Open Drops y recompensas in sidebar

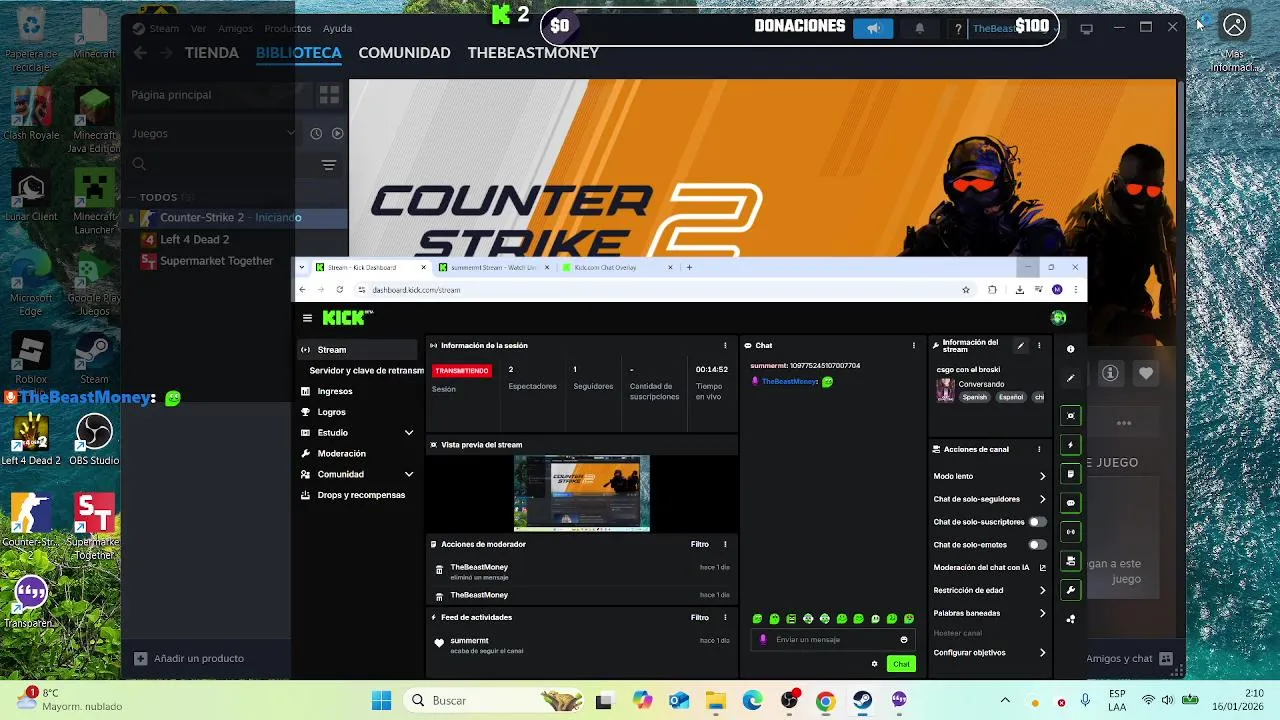[361, 495]
